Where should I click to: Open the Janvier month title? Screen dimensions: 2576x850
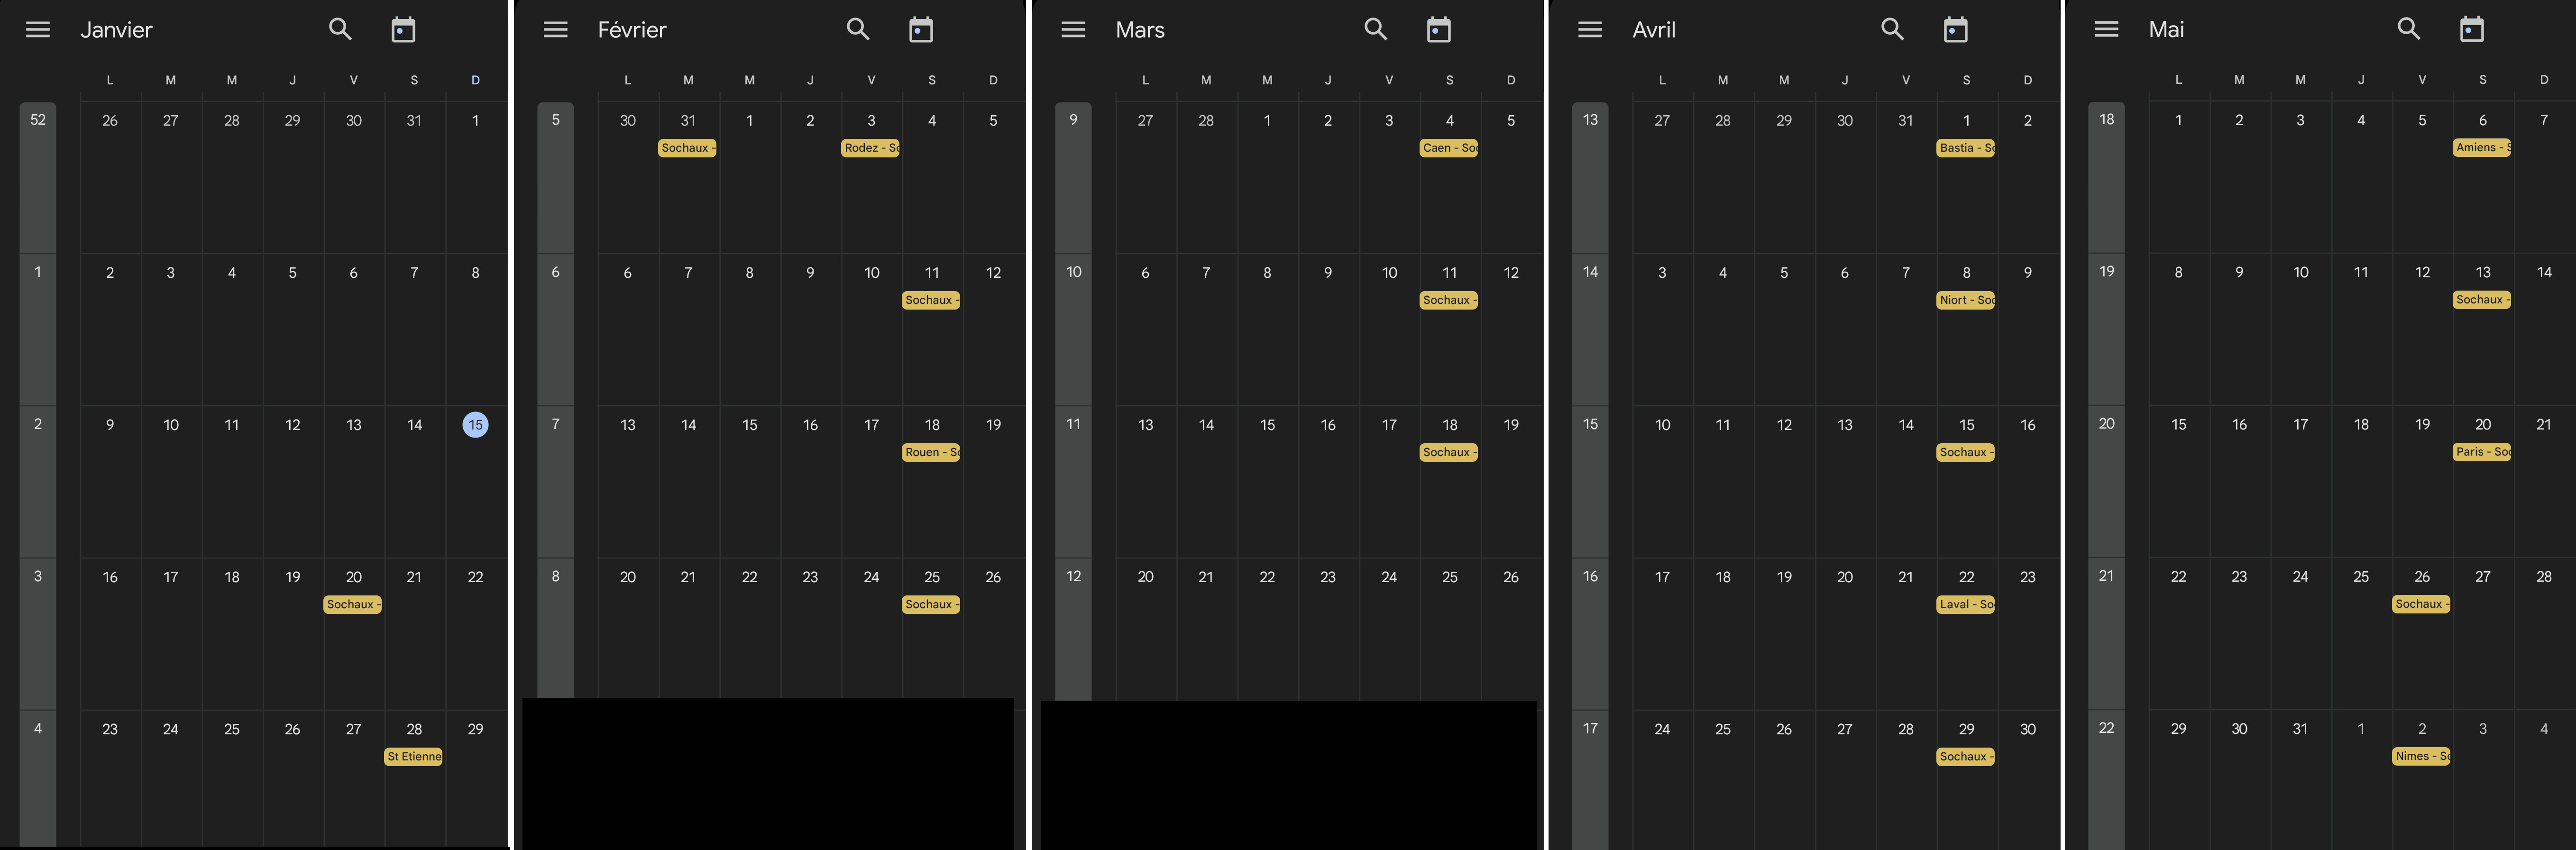[116, 30]
